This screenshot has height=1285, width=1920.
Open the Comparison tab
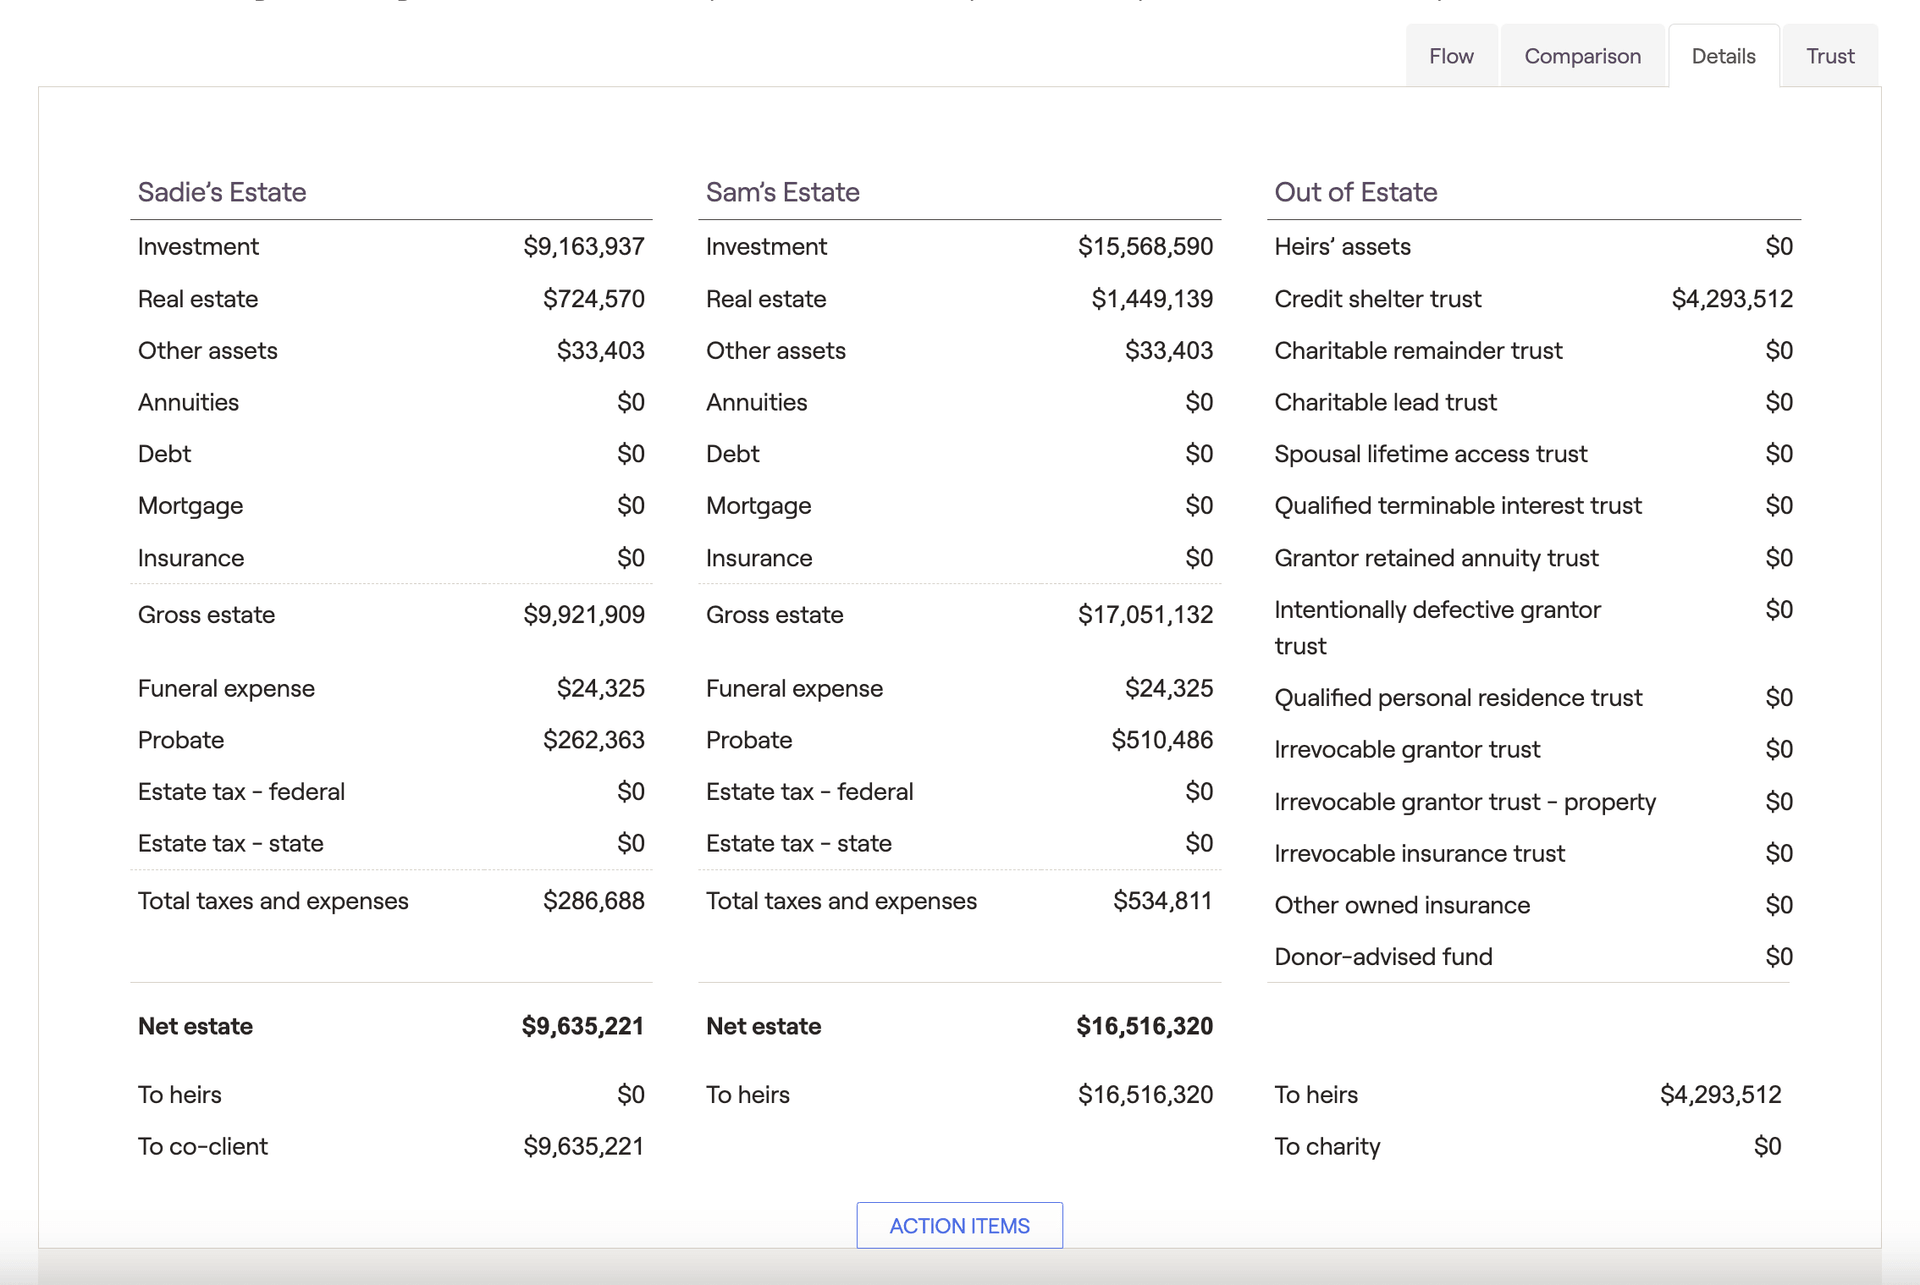(x=1582, y=56)
